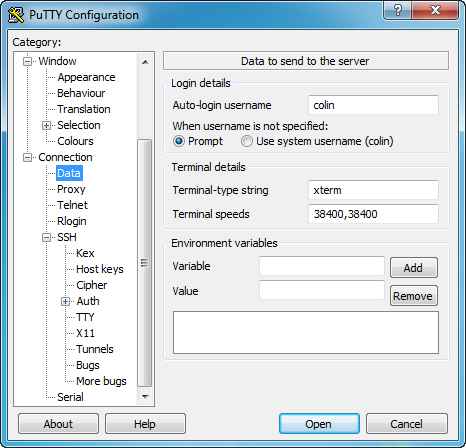466x448 pixels.
Task: Click the Auto-login username field
Action: 373,105
